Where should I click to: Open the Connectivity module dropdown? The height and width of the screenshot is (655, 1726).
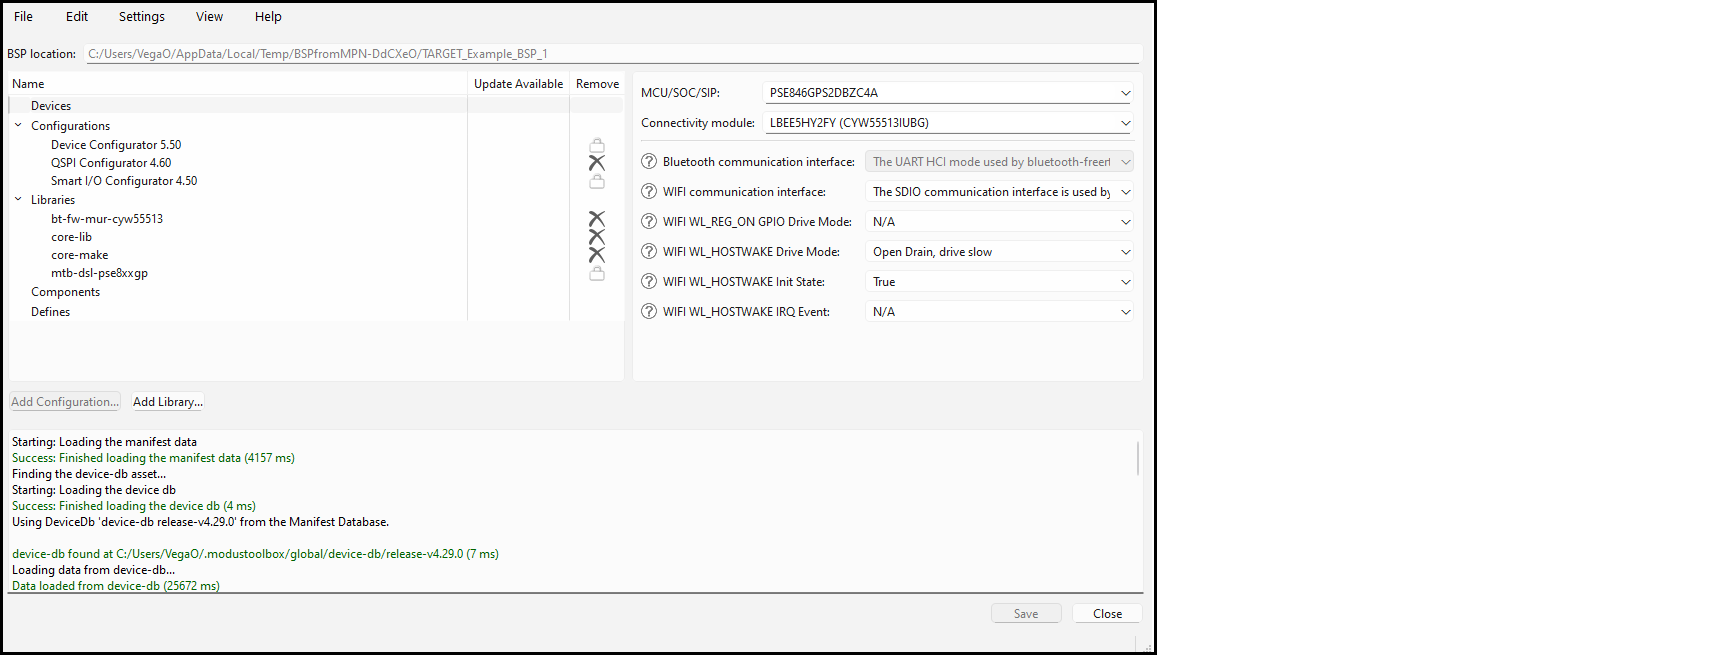point(1125,123)
